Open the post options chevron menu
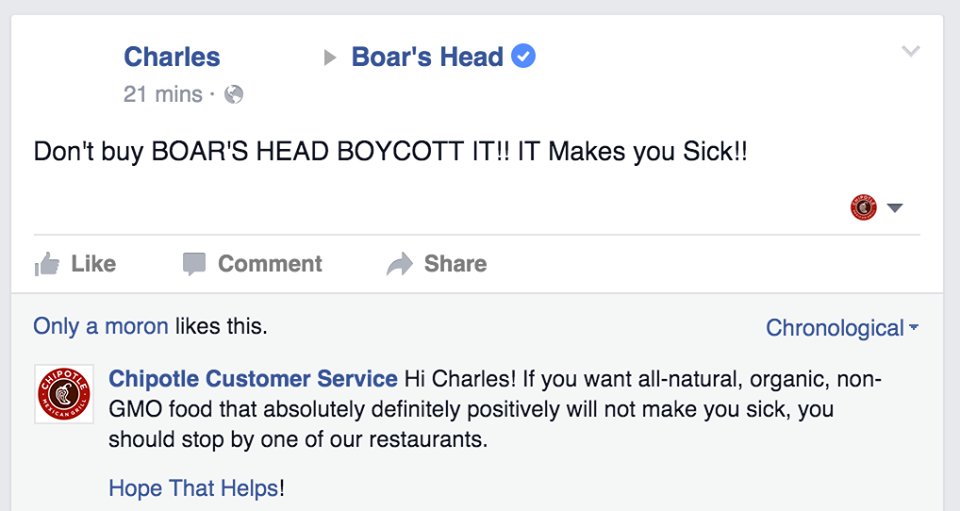 pos(911,51)
